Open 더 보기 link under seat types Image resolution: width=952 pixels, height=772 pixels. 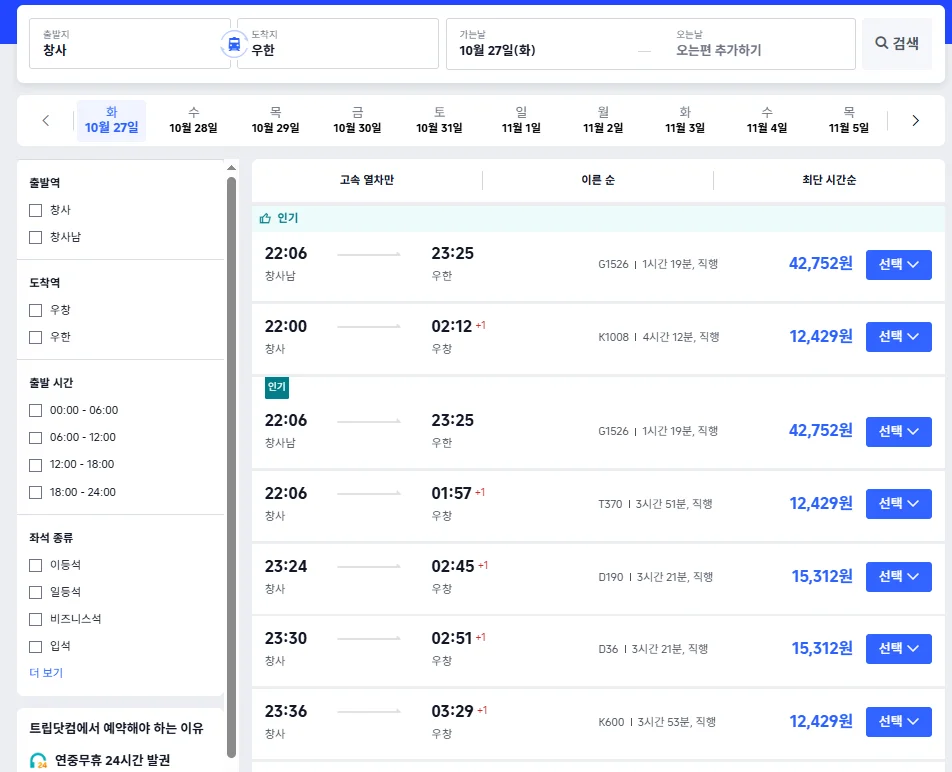tap(46, 672)
